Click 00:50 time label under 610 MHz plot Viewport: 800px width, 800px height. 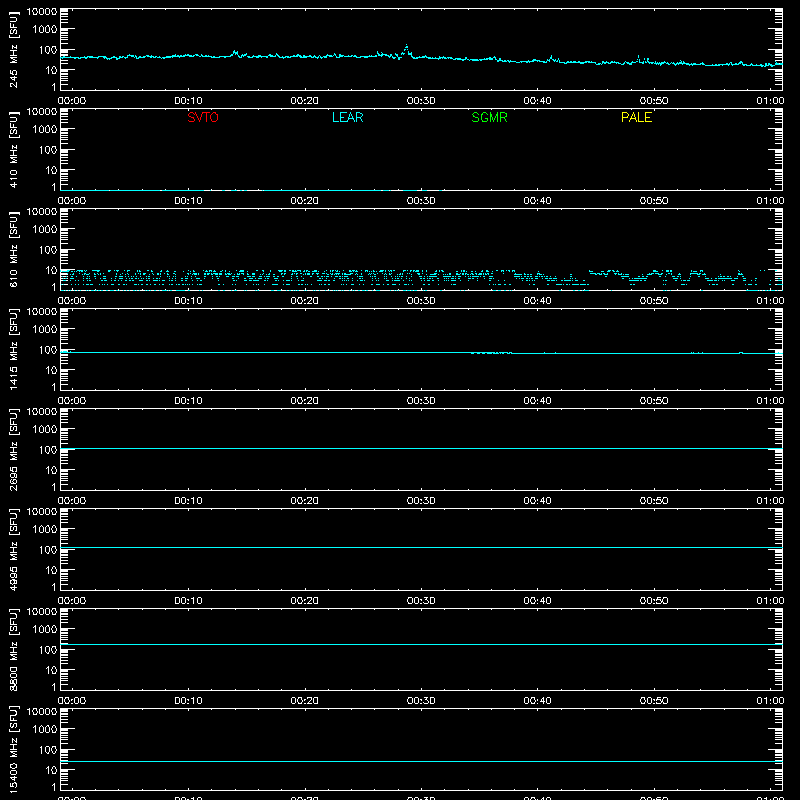[654, 301]
